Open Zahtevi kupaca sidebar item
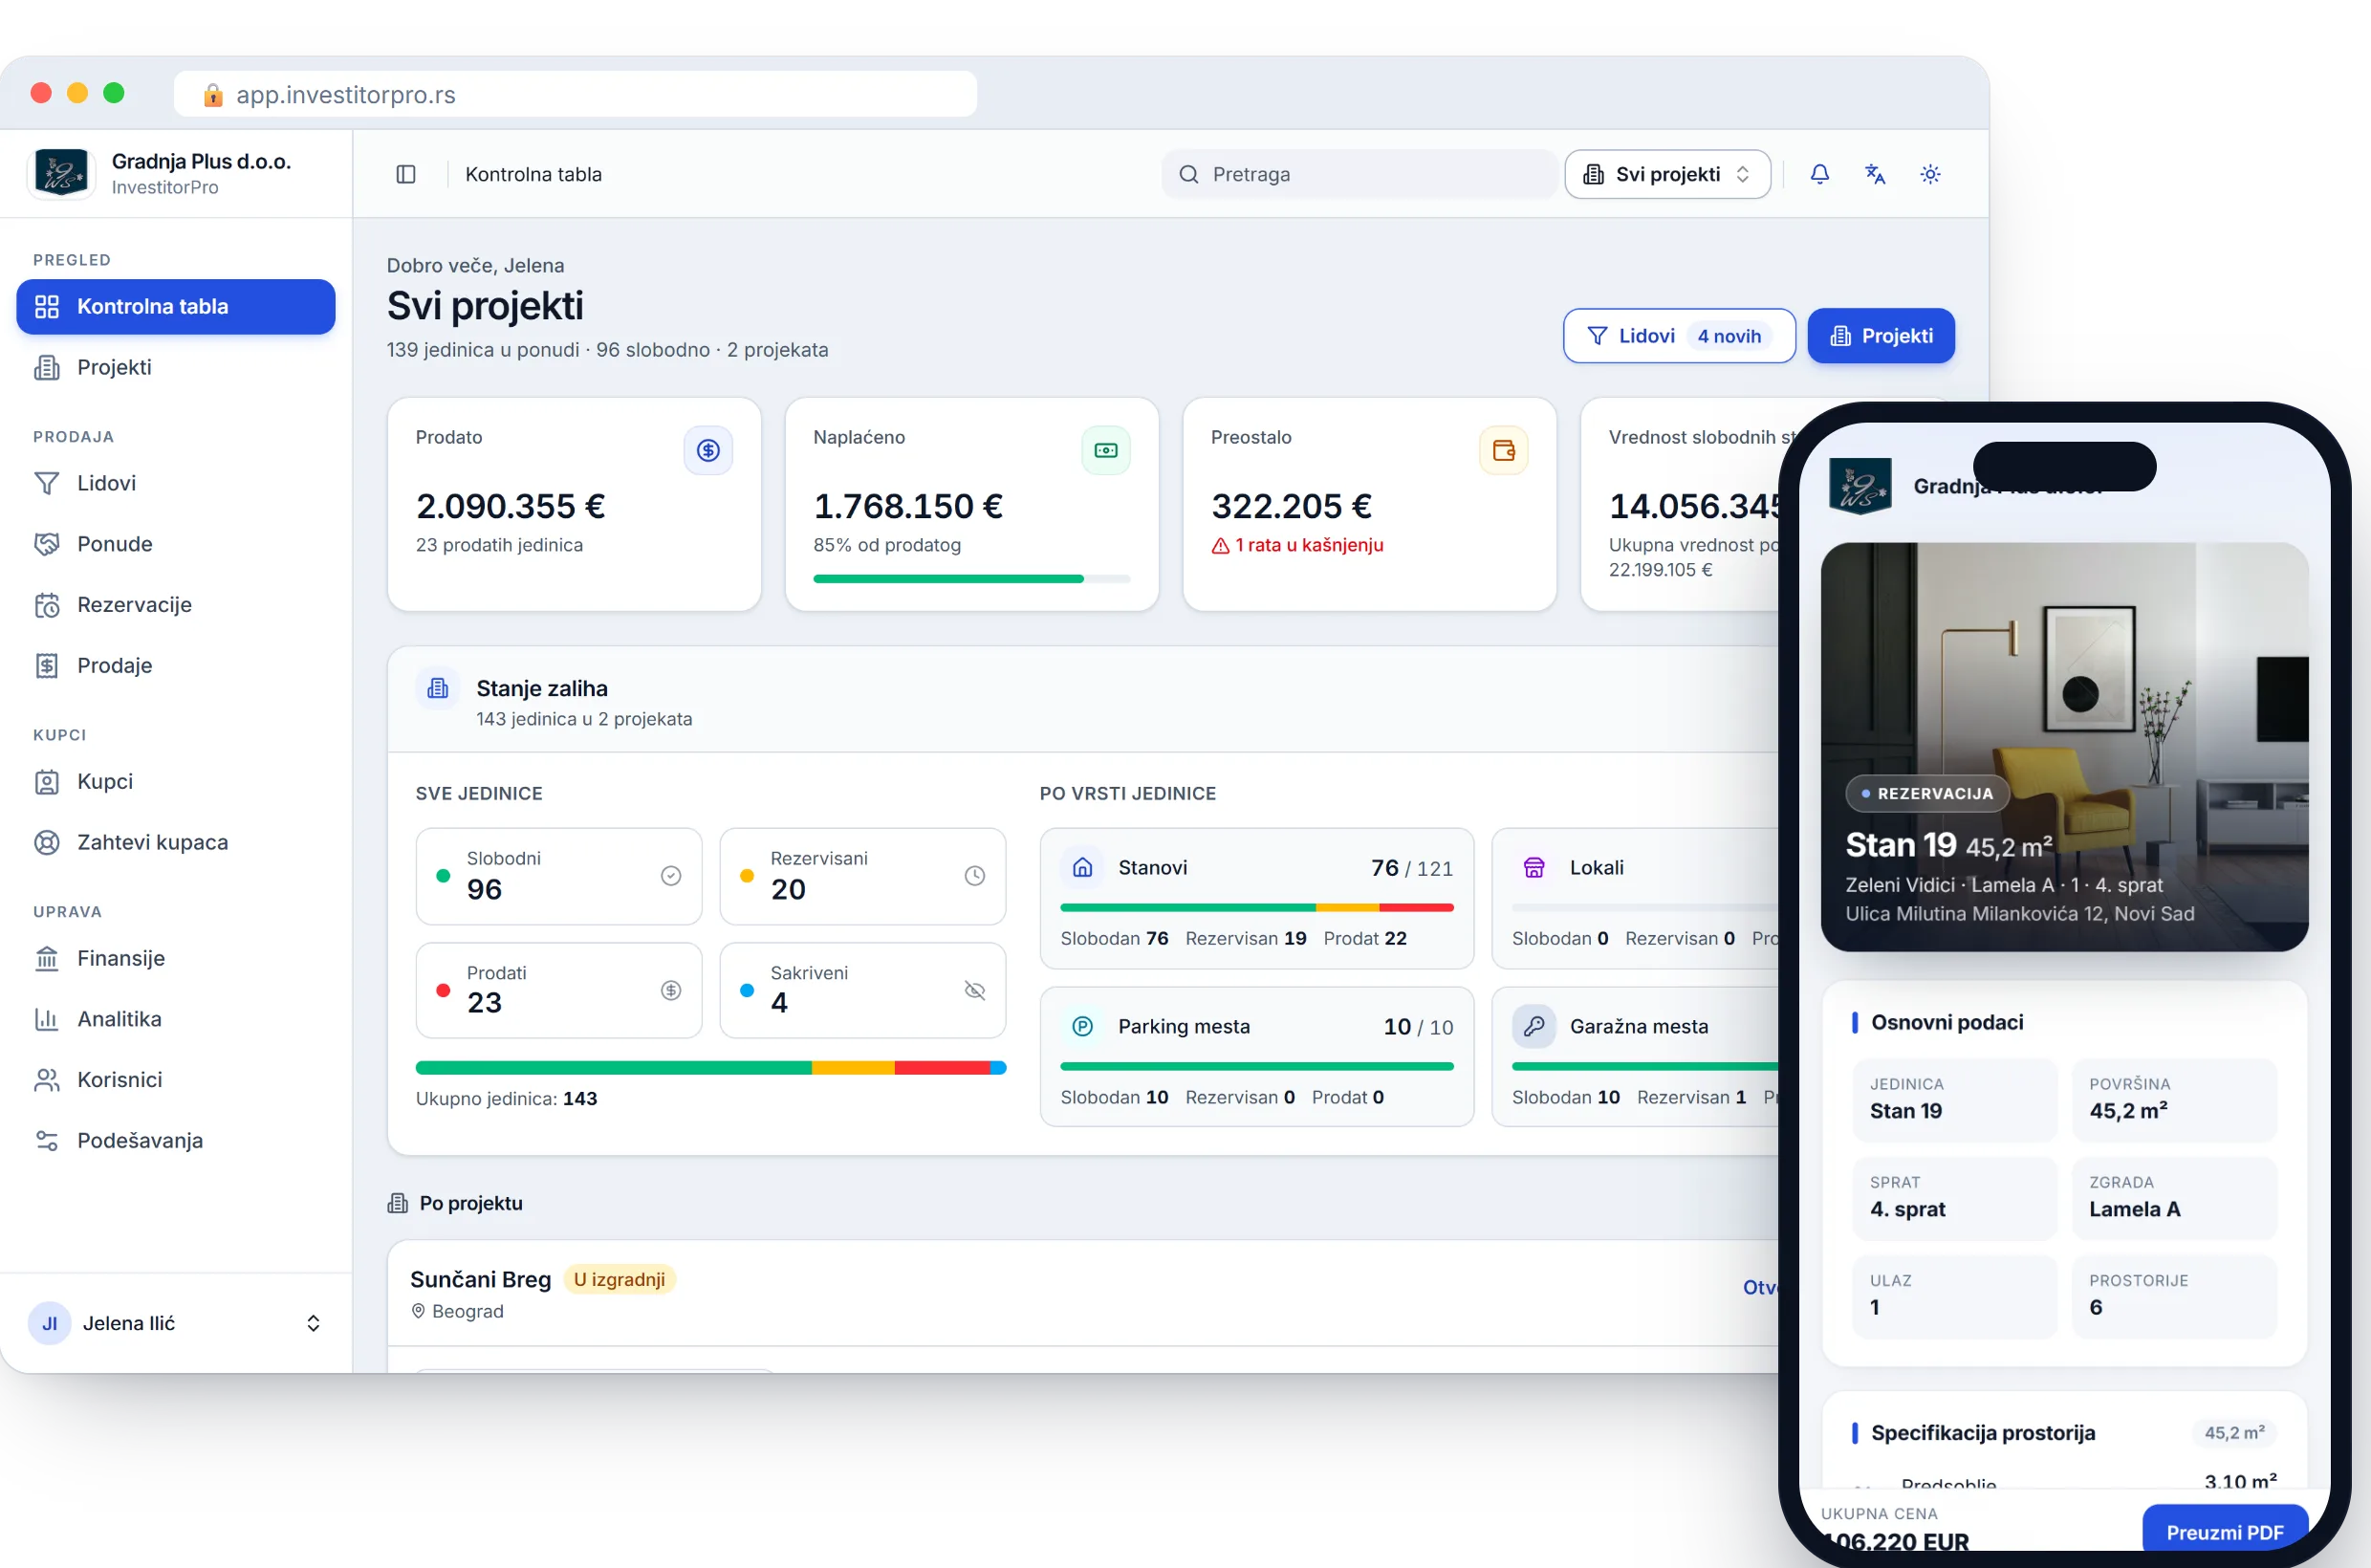The image size is (2371, 1568). coord(176,842)
